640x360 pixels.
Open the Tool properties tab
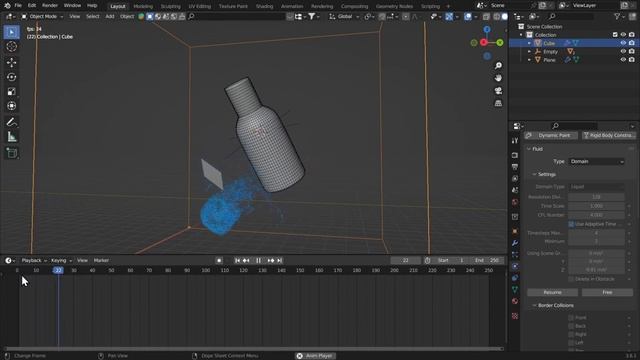[x=515, y=141]
